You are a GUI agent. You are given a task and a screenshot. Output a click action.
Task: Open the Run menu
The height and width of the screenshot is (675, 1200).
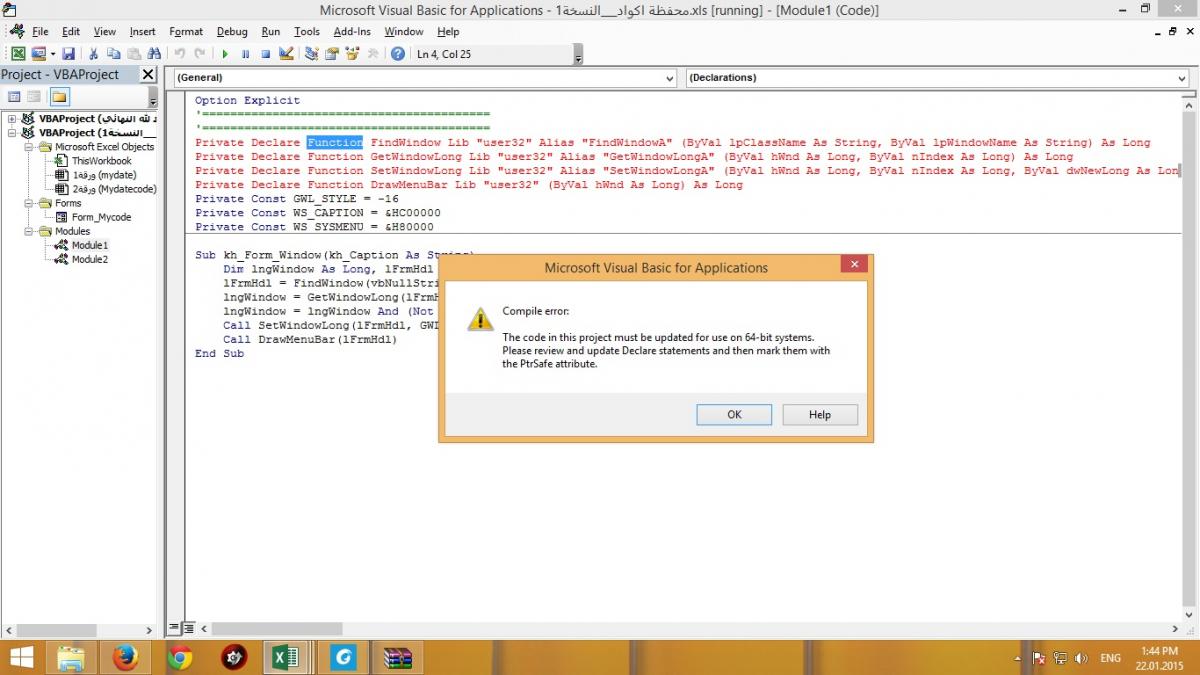(x=271, y=32)
